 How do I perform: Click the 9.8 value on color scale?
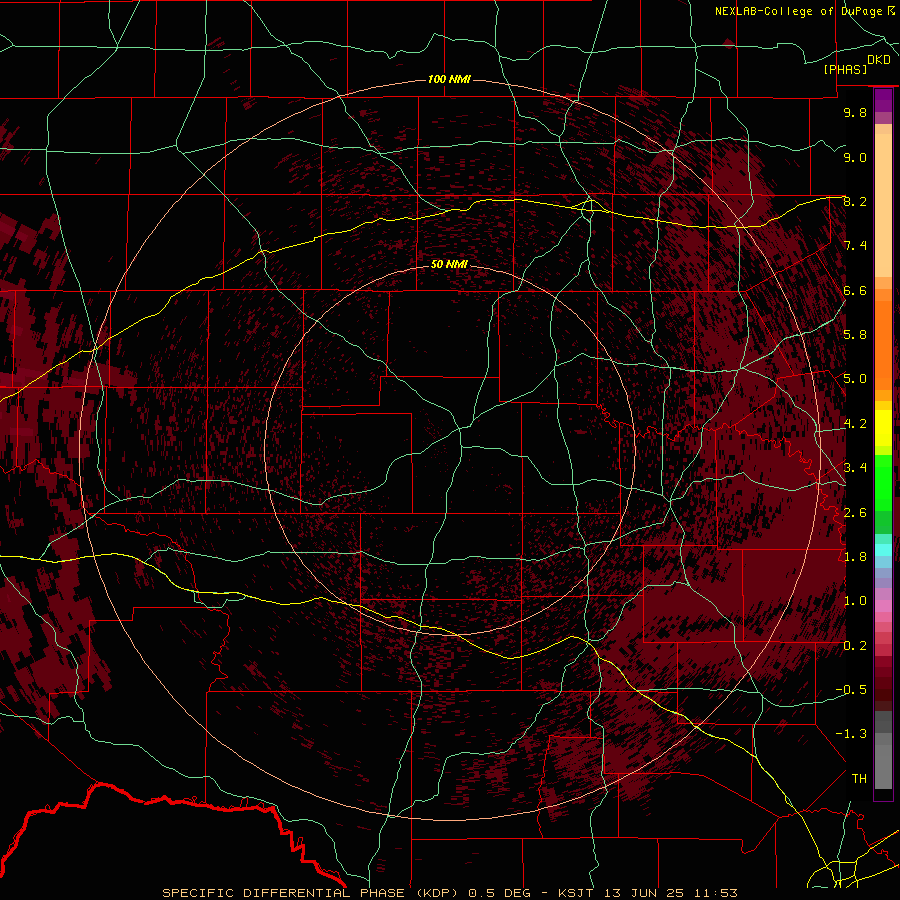[855, 112]
